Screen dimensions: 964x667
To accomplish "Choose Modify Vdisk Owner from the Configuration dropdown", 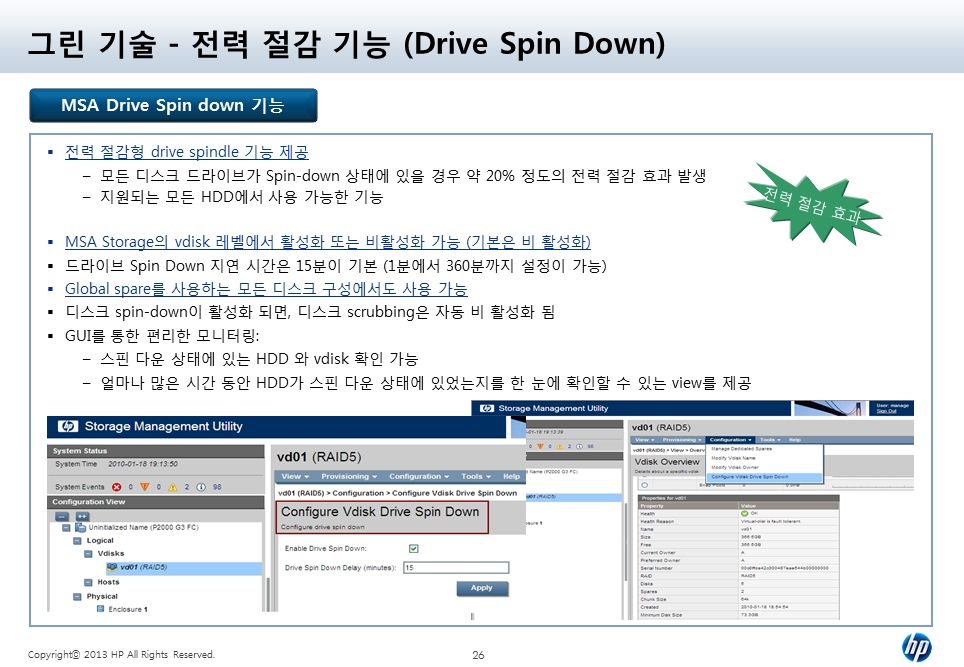I will (x=735, y=467).
